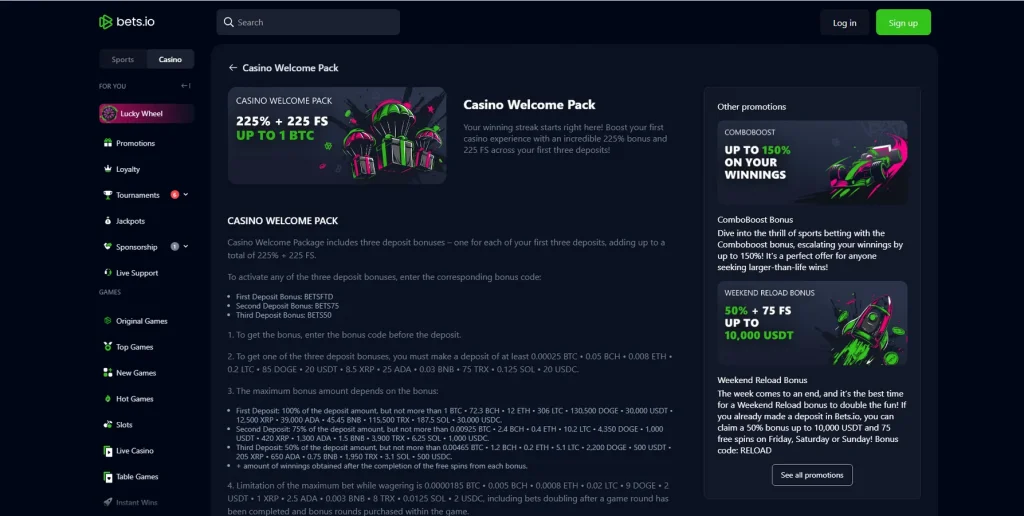Click the Casino Welcome Pack banner image
Screen dimensions: 1024x516
337,135
